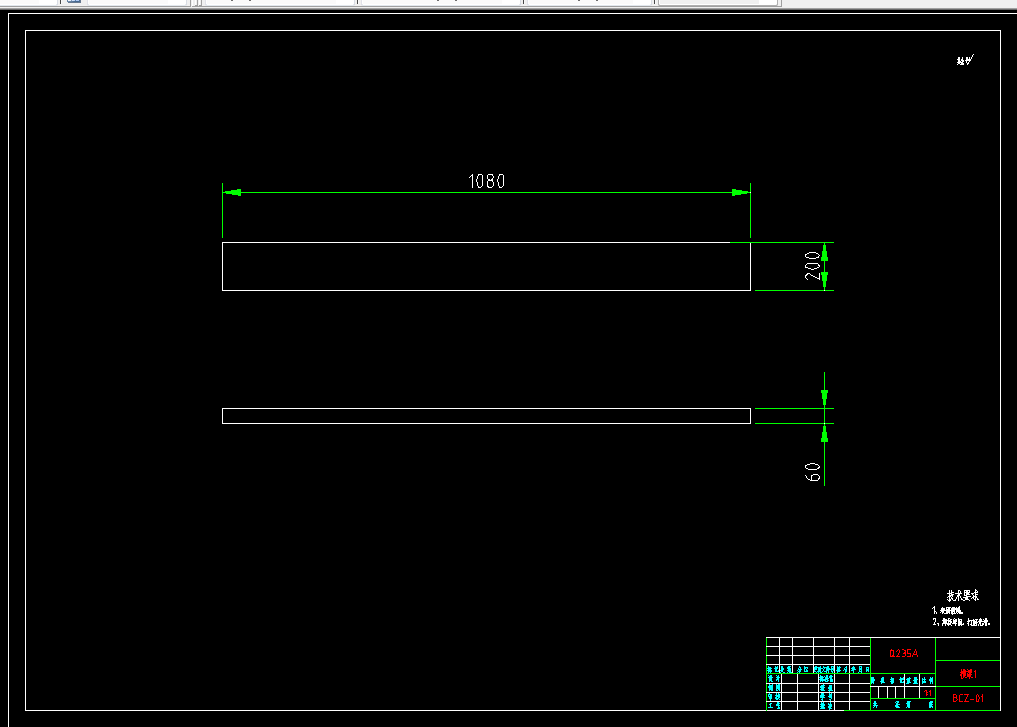Viewport: 1017px width, 727px height.
Task: Select technical requirement line 2
Action: coord(961,622)
